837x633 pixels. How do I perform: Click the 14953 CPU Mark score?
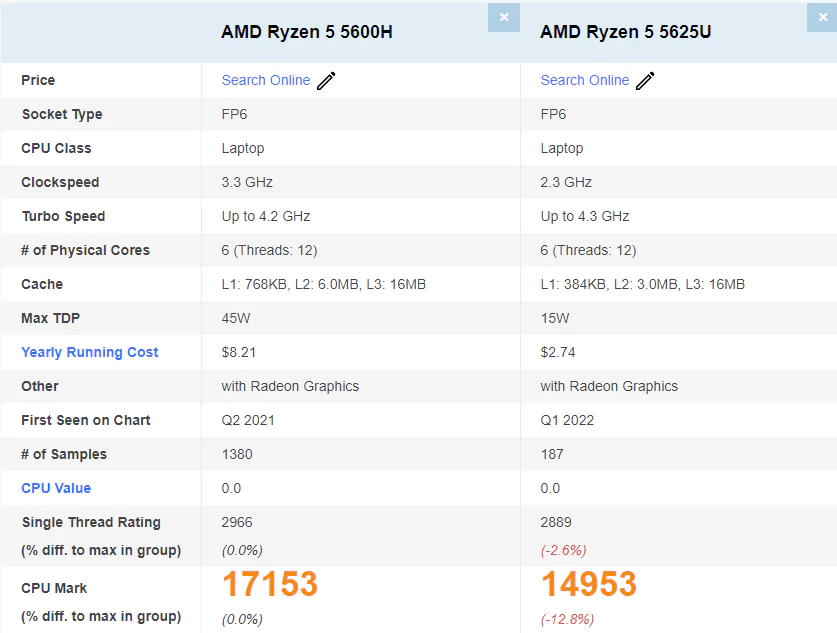point(588,584)
